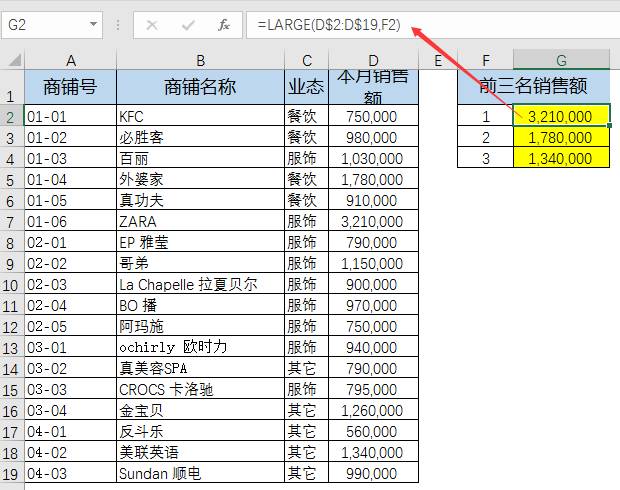
Task: Click the 商铺名称 header cell
Action: coord(200,87)
